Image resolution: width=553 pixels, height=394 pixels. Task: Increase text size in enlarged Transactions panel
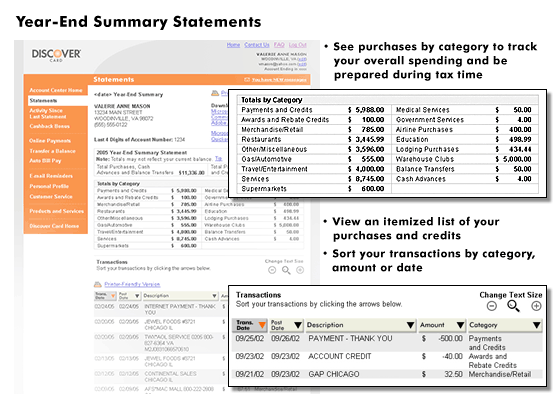click(536, 306)
